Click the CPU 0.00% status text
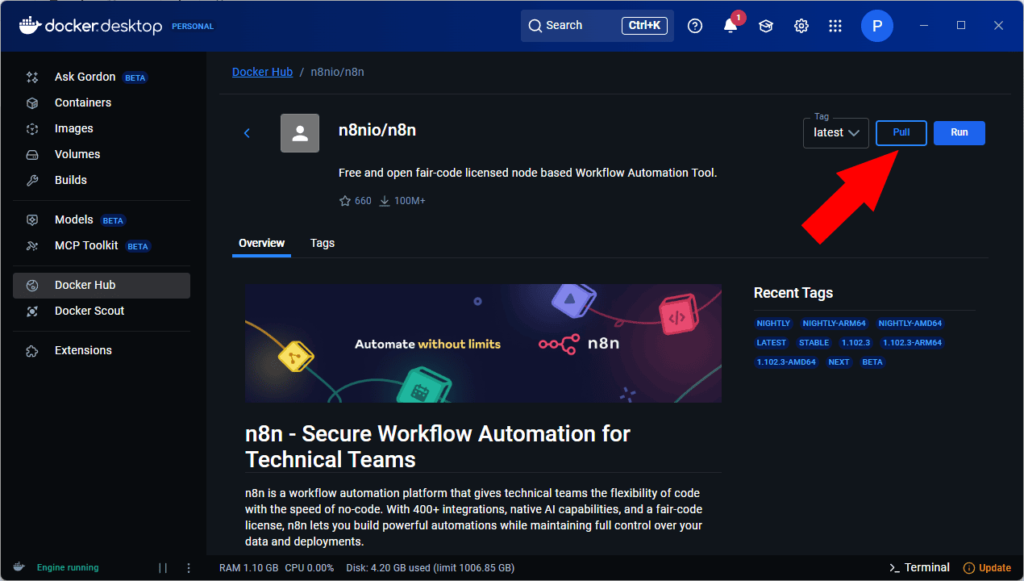 310,568
